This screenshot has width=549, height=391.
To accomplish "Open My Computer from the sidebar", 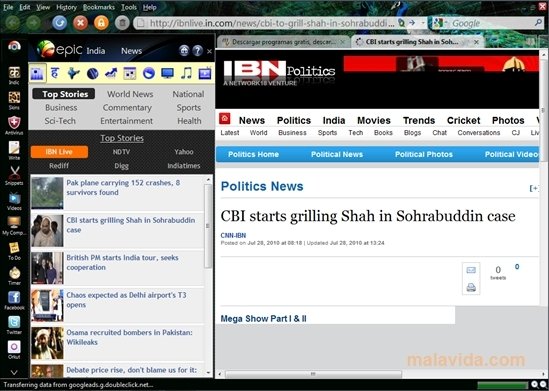I will click(14, 226).
